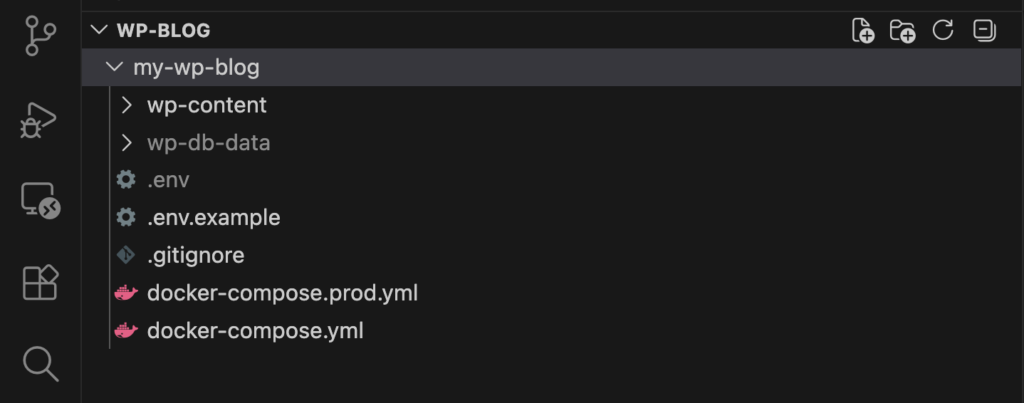Open the Extensions view
The image size is (1024, 403).
[x=40, y=283]
